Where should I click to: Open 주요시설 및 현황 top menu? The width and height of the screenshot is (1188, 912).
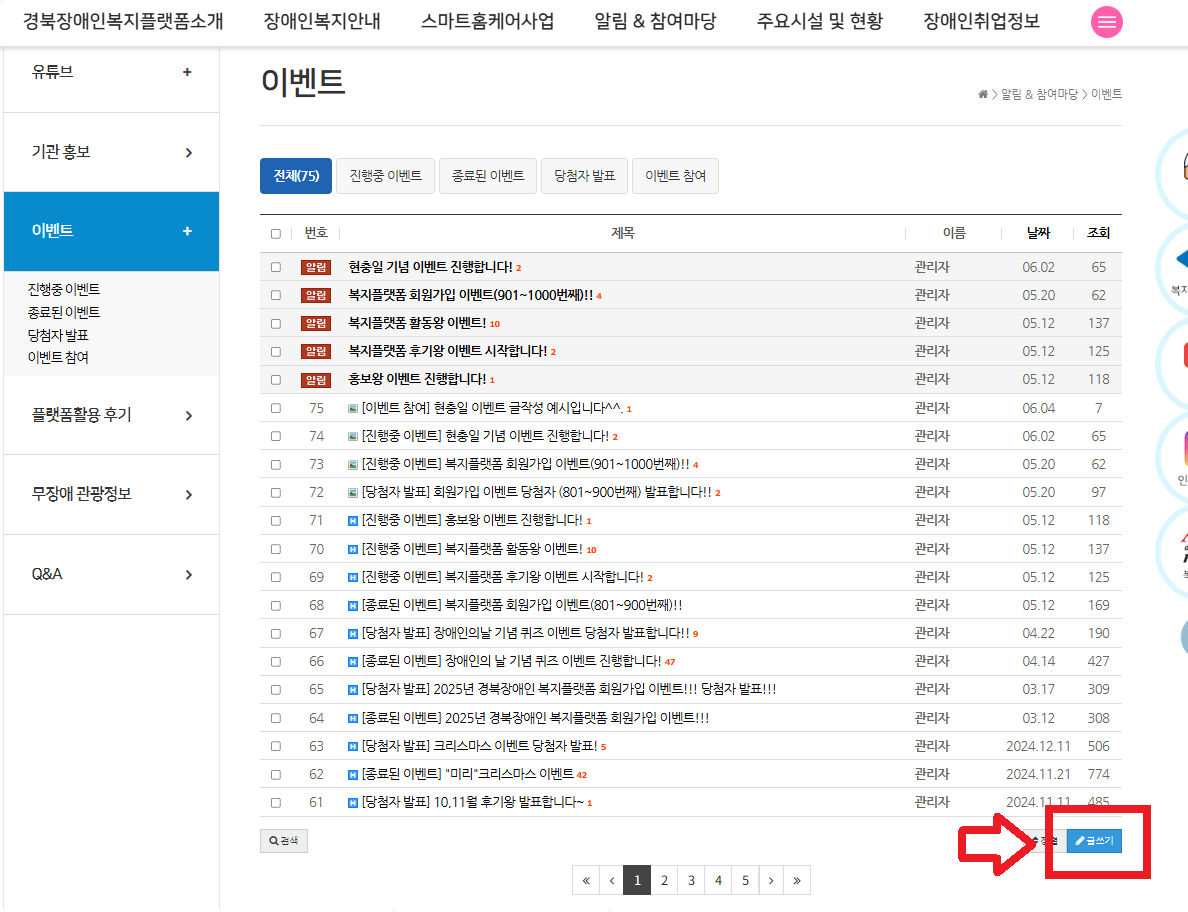click(820, 21)
